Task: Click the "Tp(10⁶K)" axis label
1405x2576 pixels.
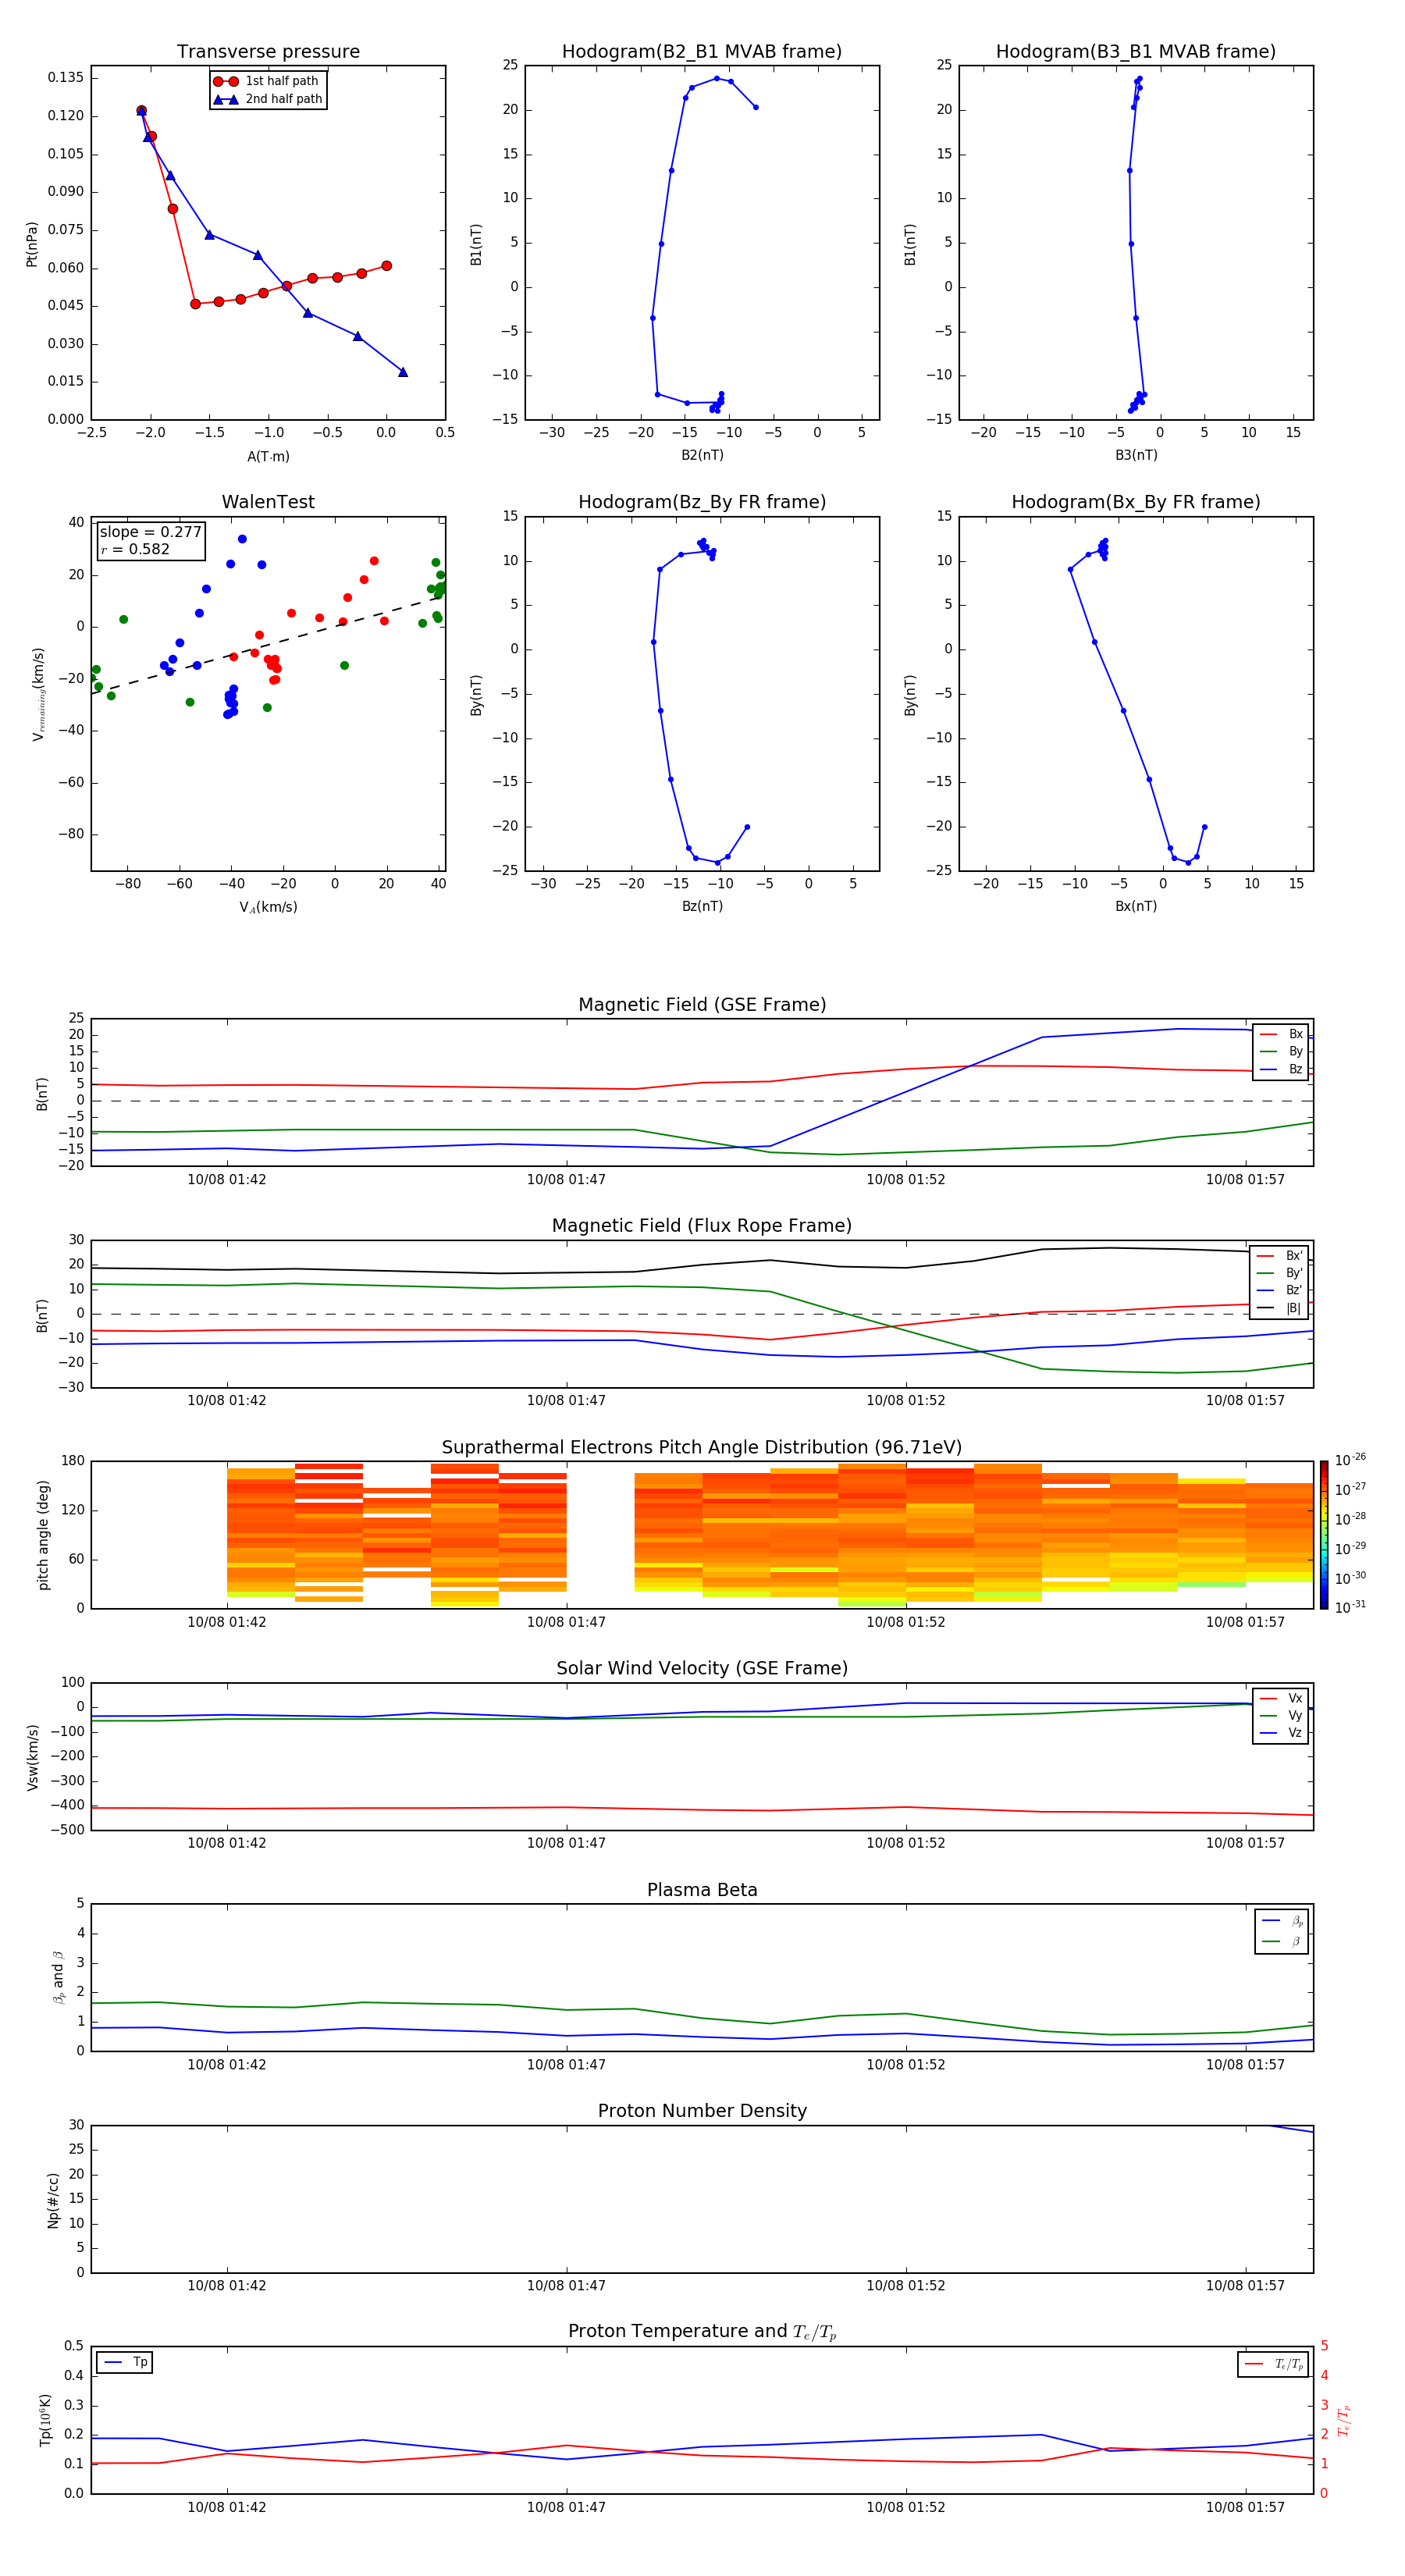Action: (x=44, y=2420)
